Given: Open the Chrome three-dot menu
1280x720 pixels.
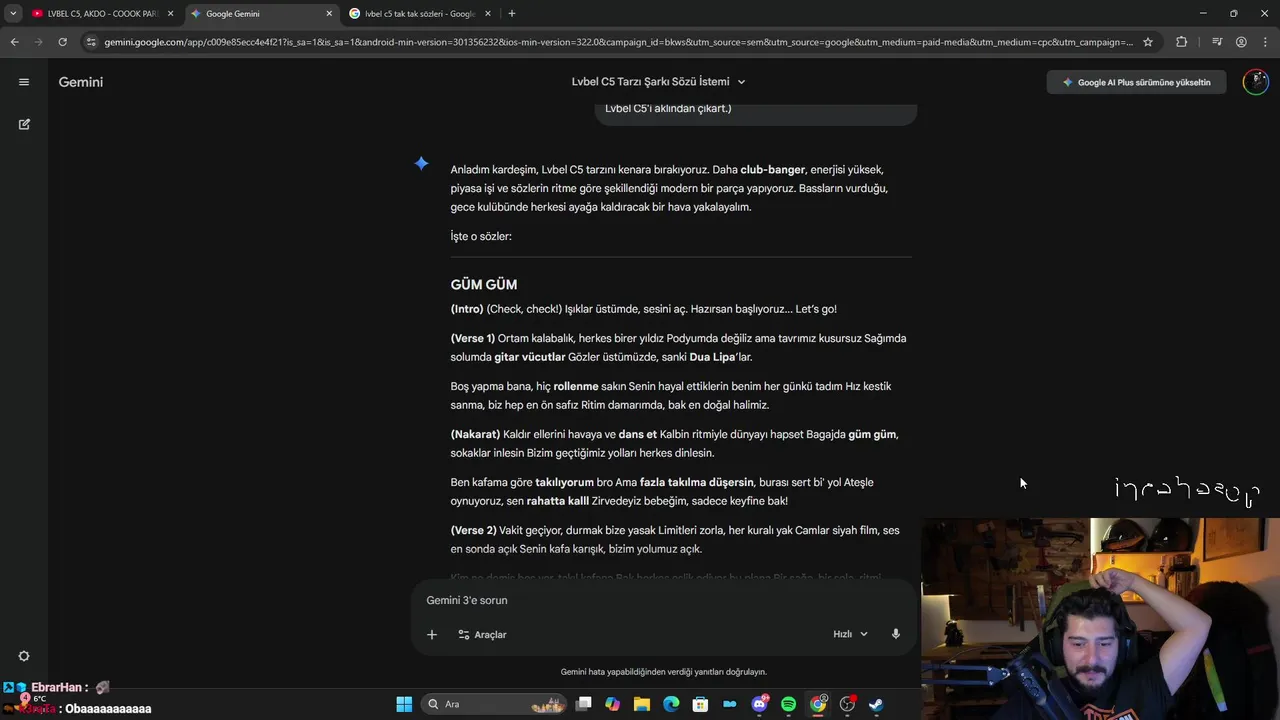Looking at the screenshot, I should click(x=1266, y=42).
